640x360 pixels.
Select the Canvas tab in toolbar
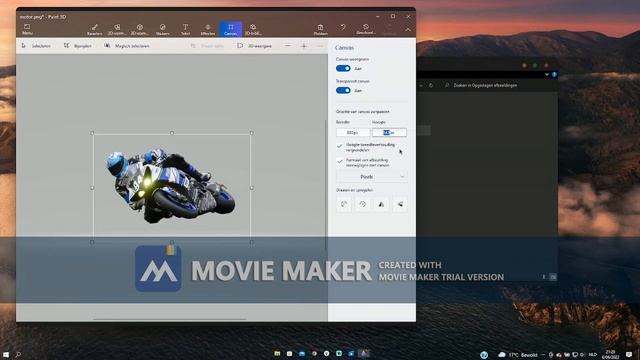[x=231, y=29]
